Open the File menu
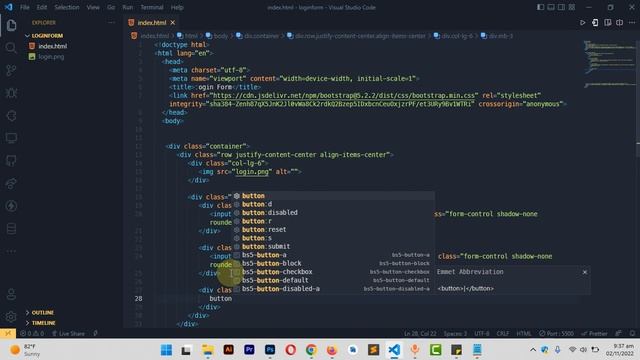 coord(25,7)
